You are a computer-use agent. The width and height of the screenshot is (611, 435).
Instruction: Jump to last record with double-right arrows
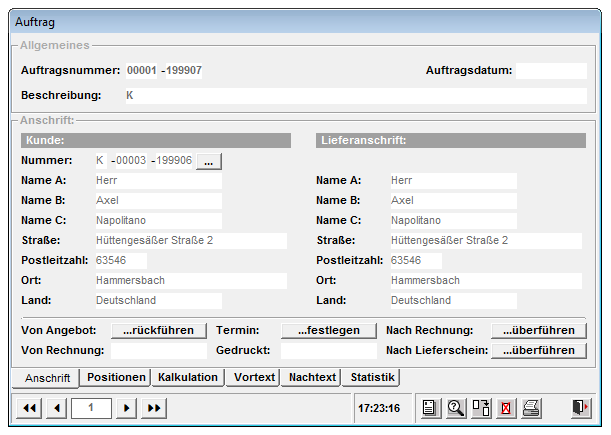[154, 408]
